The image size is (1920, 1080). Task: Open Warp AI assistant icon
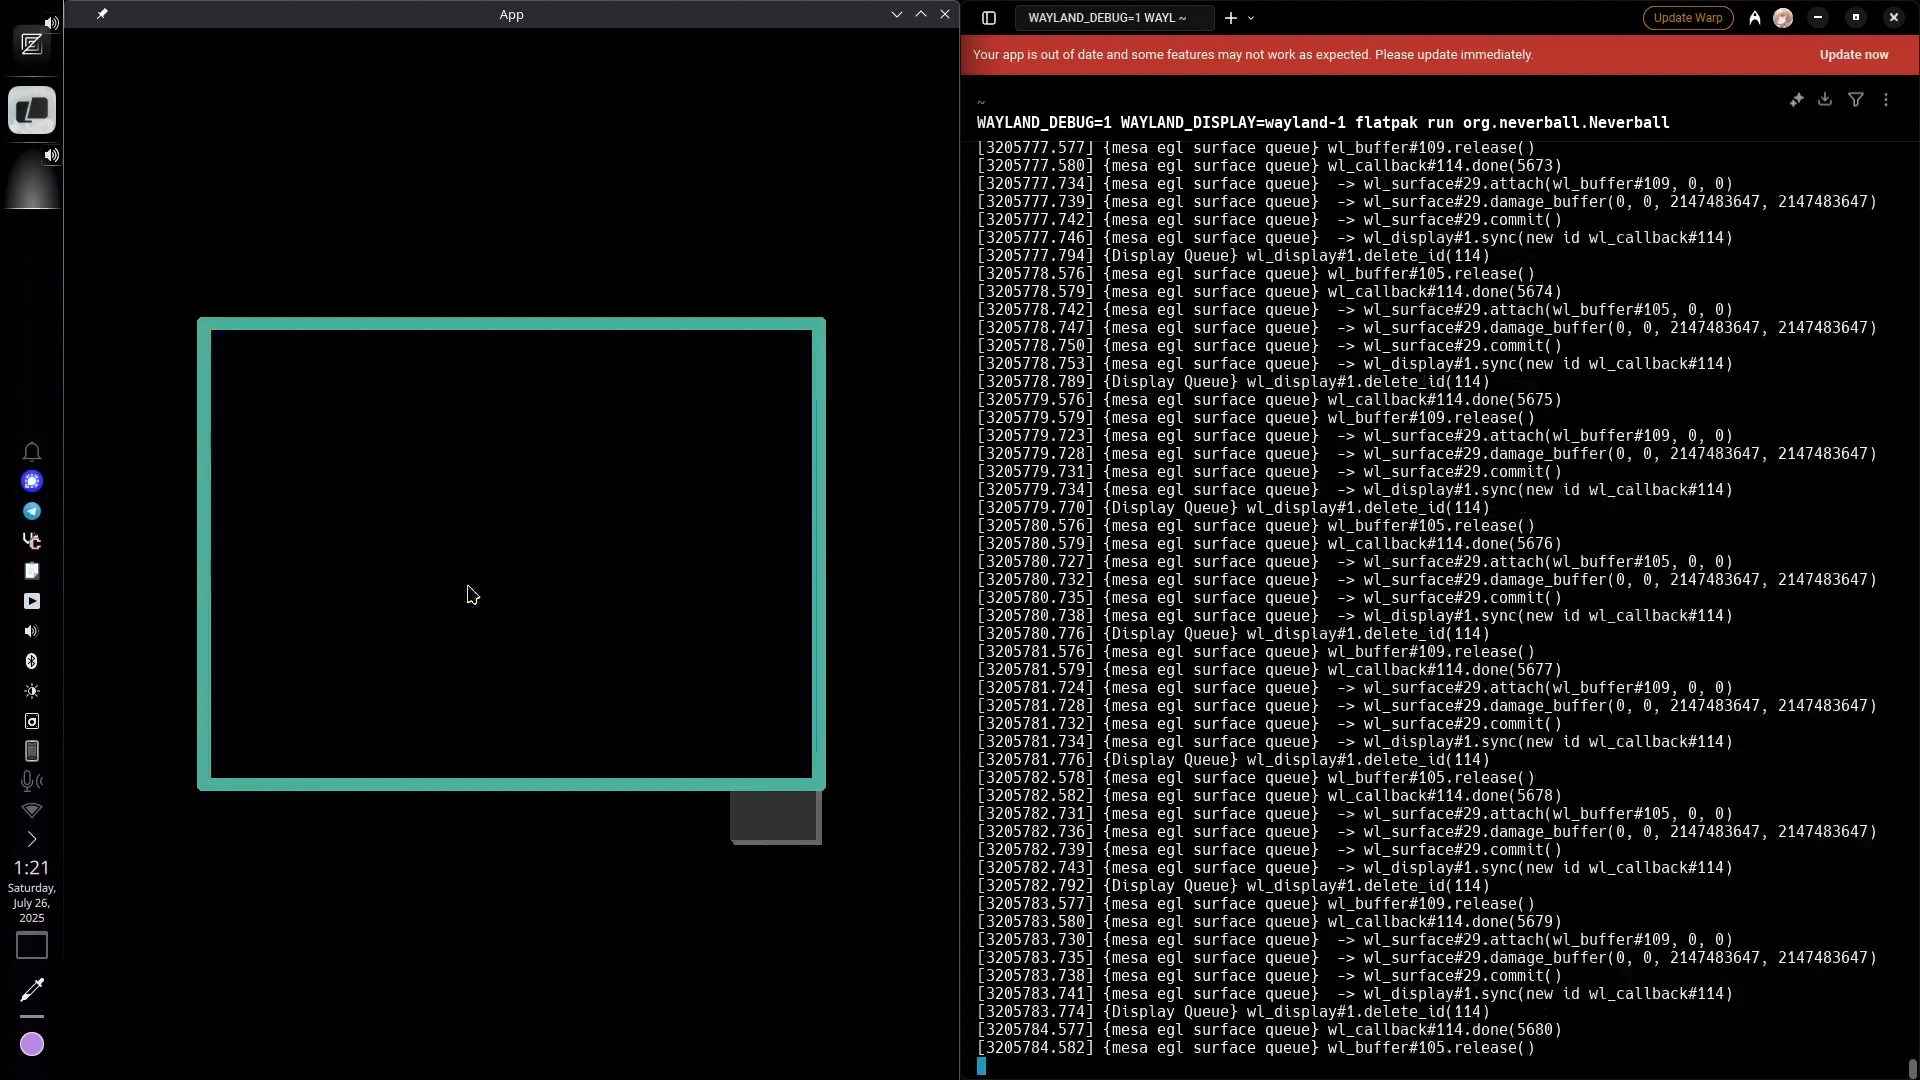tap(1754, 18)
